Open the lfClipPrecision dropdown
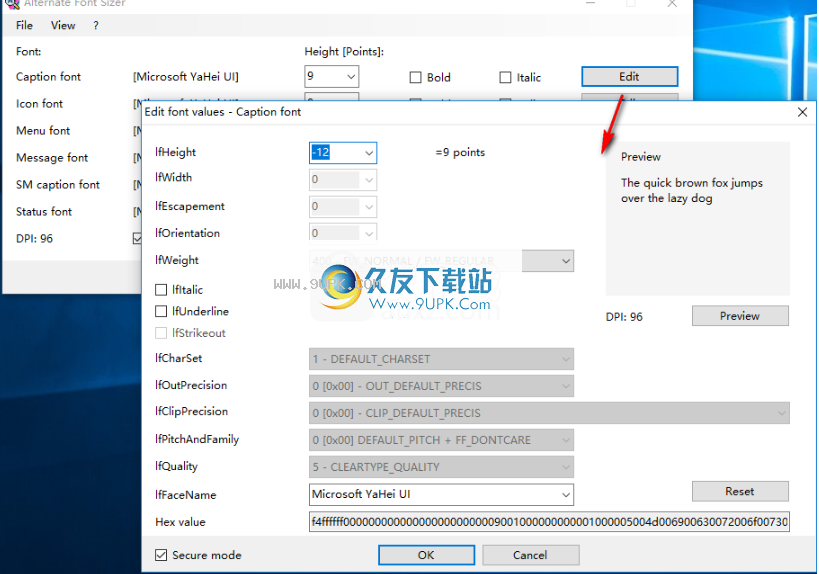 pyautogui.click(x=549, y=413)
